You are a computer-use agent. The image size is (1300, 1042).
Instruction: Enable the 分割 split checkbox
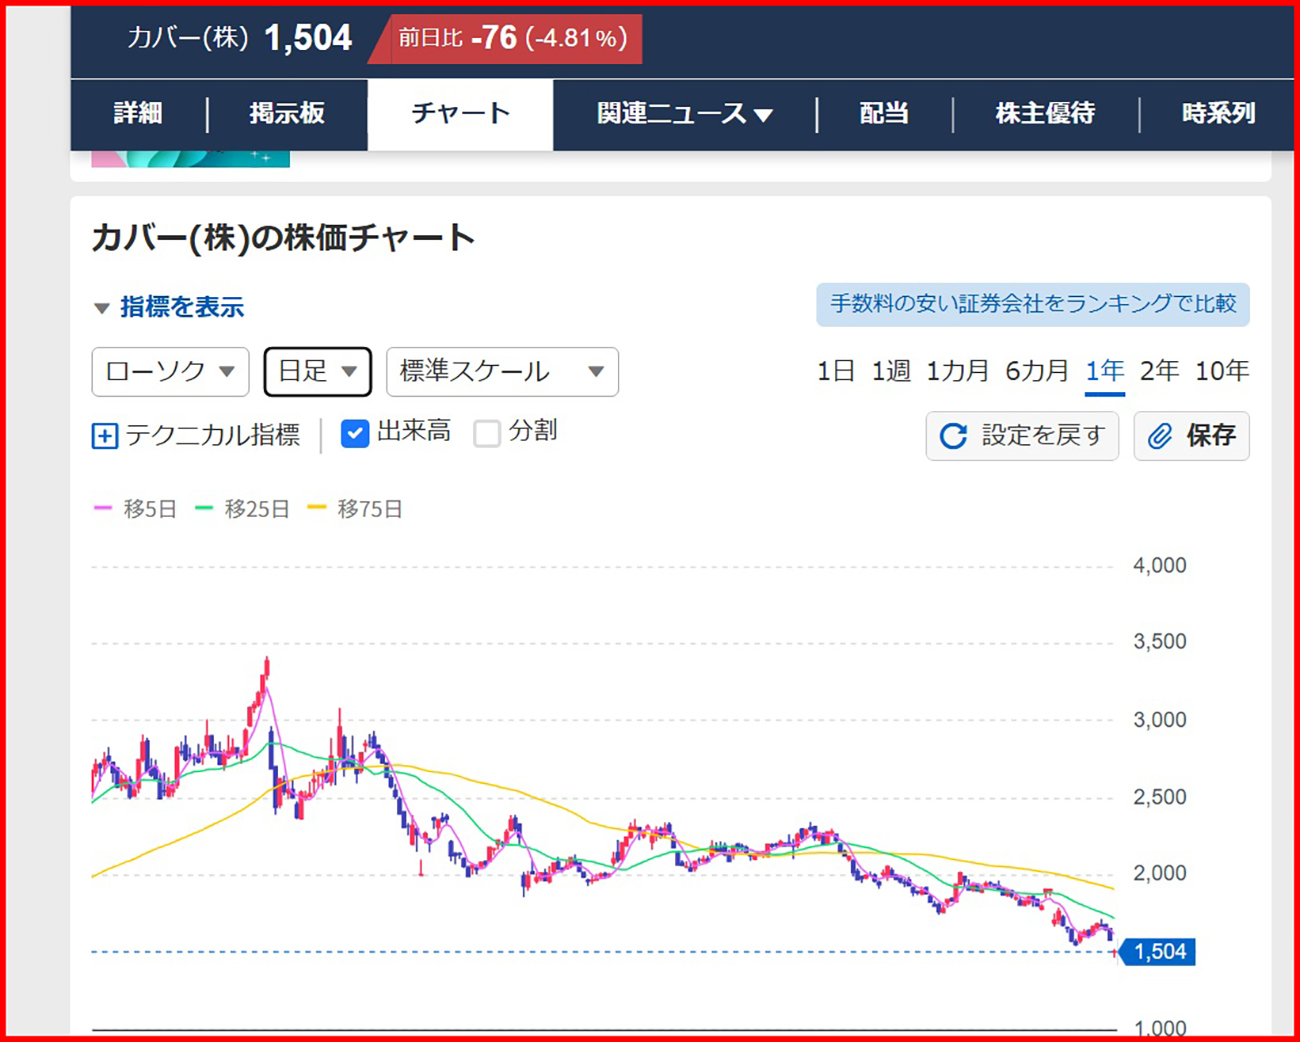[487, 433]
